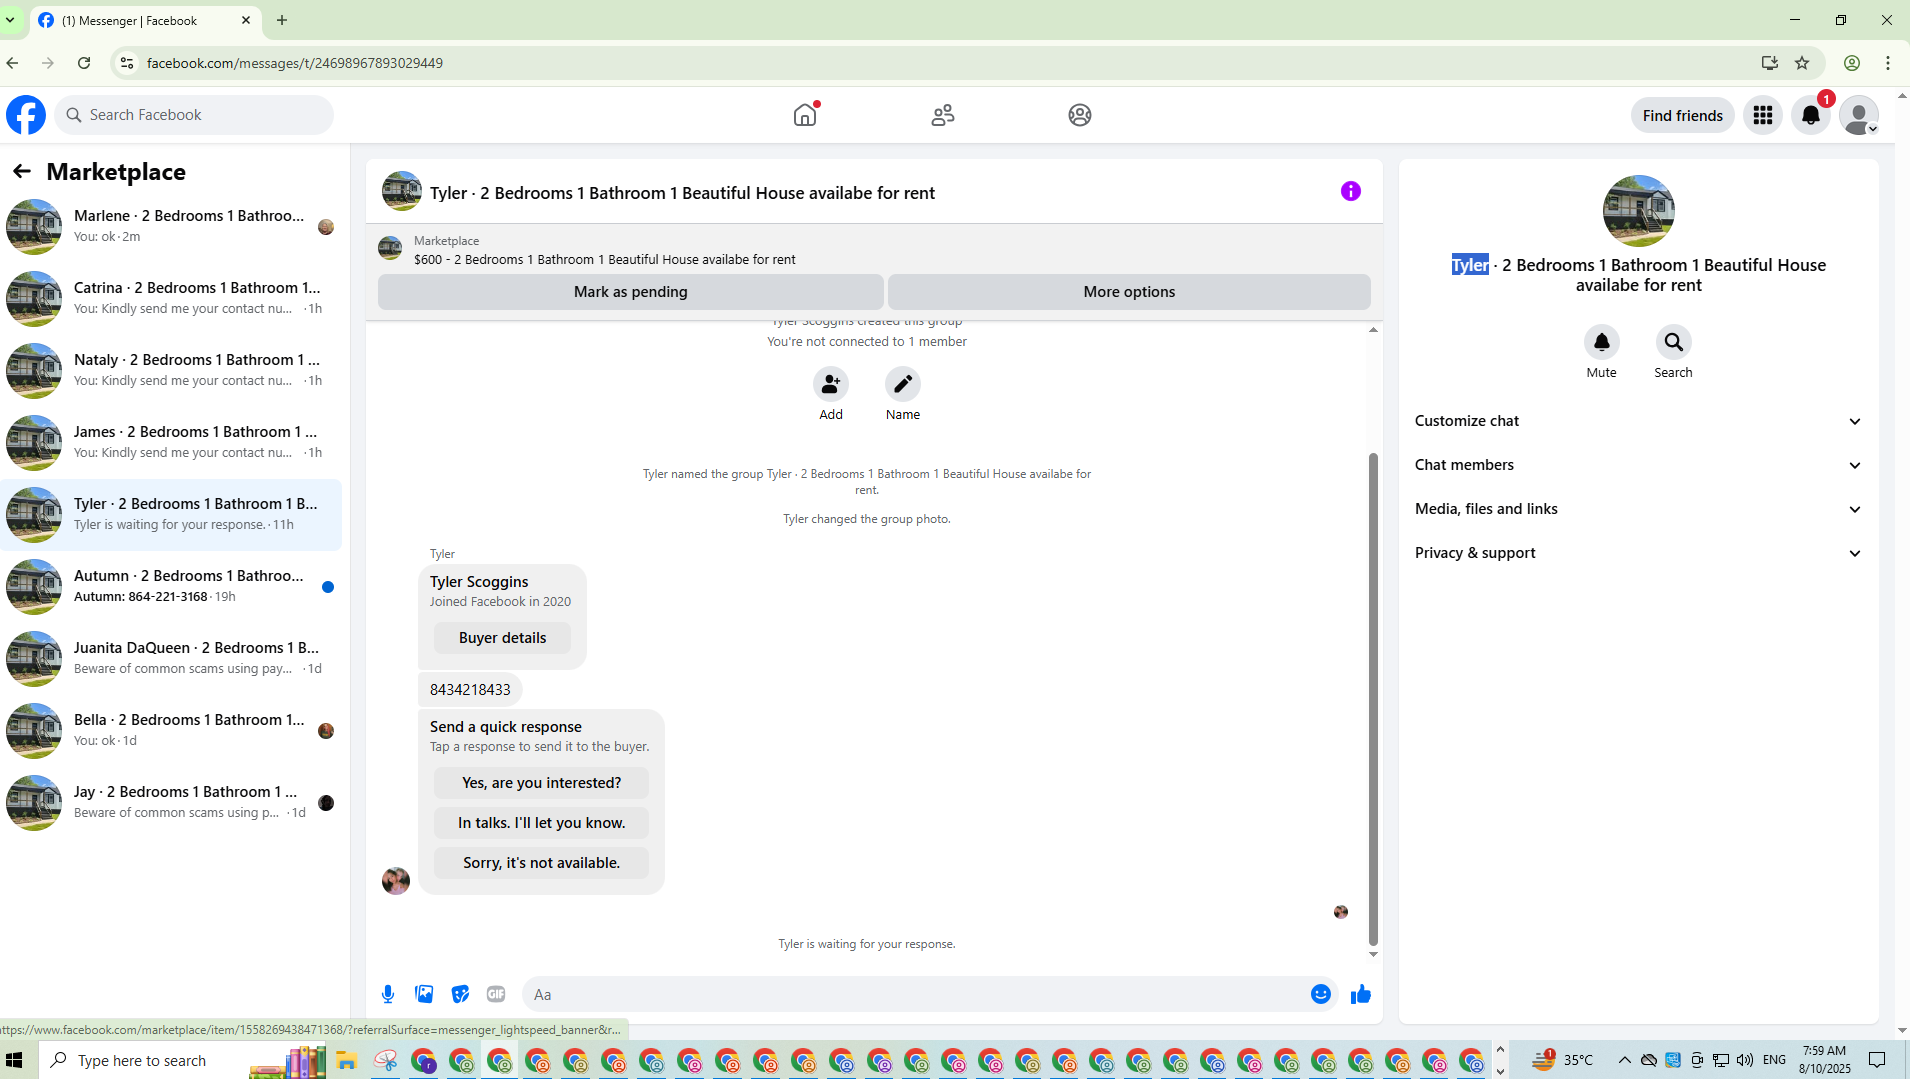Expand Privacy & support section
Viewport: 1910px width, 1079px height.
coord(1638,553)
